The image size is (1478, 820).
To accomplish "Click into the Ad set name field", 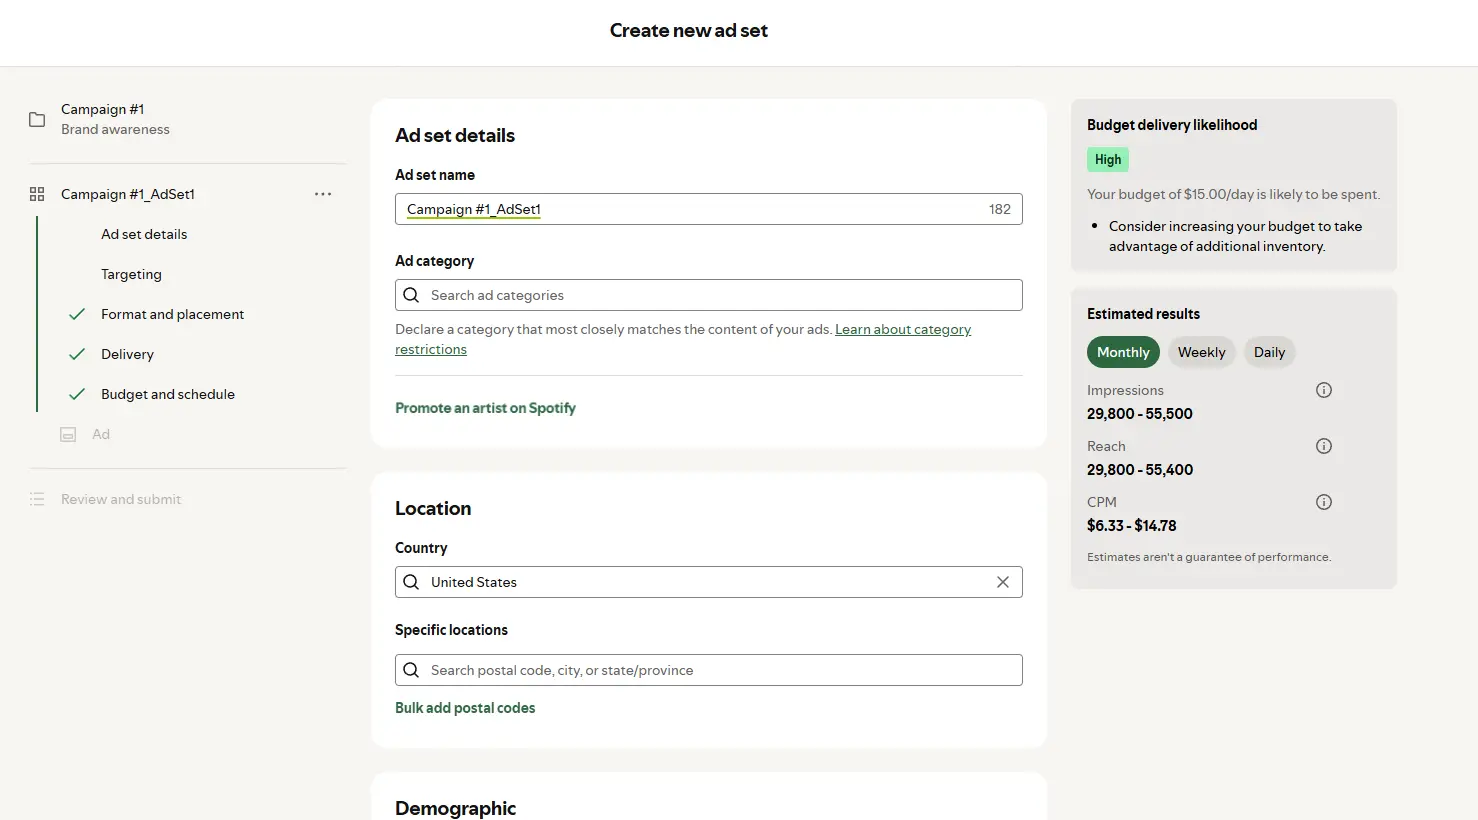I will coord(709,209).
